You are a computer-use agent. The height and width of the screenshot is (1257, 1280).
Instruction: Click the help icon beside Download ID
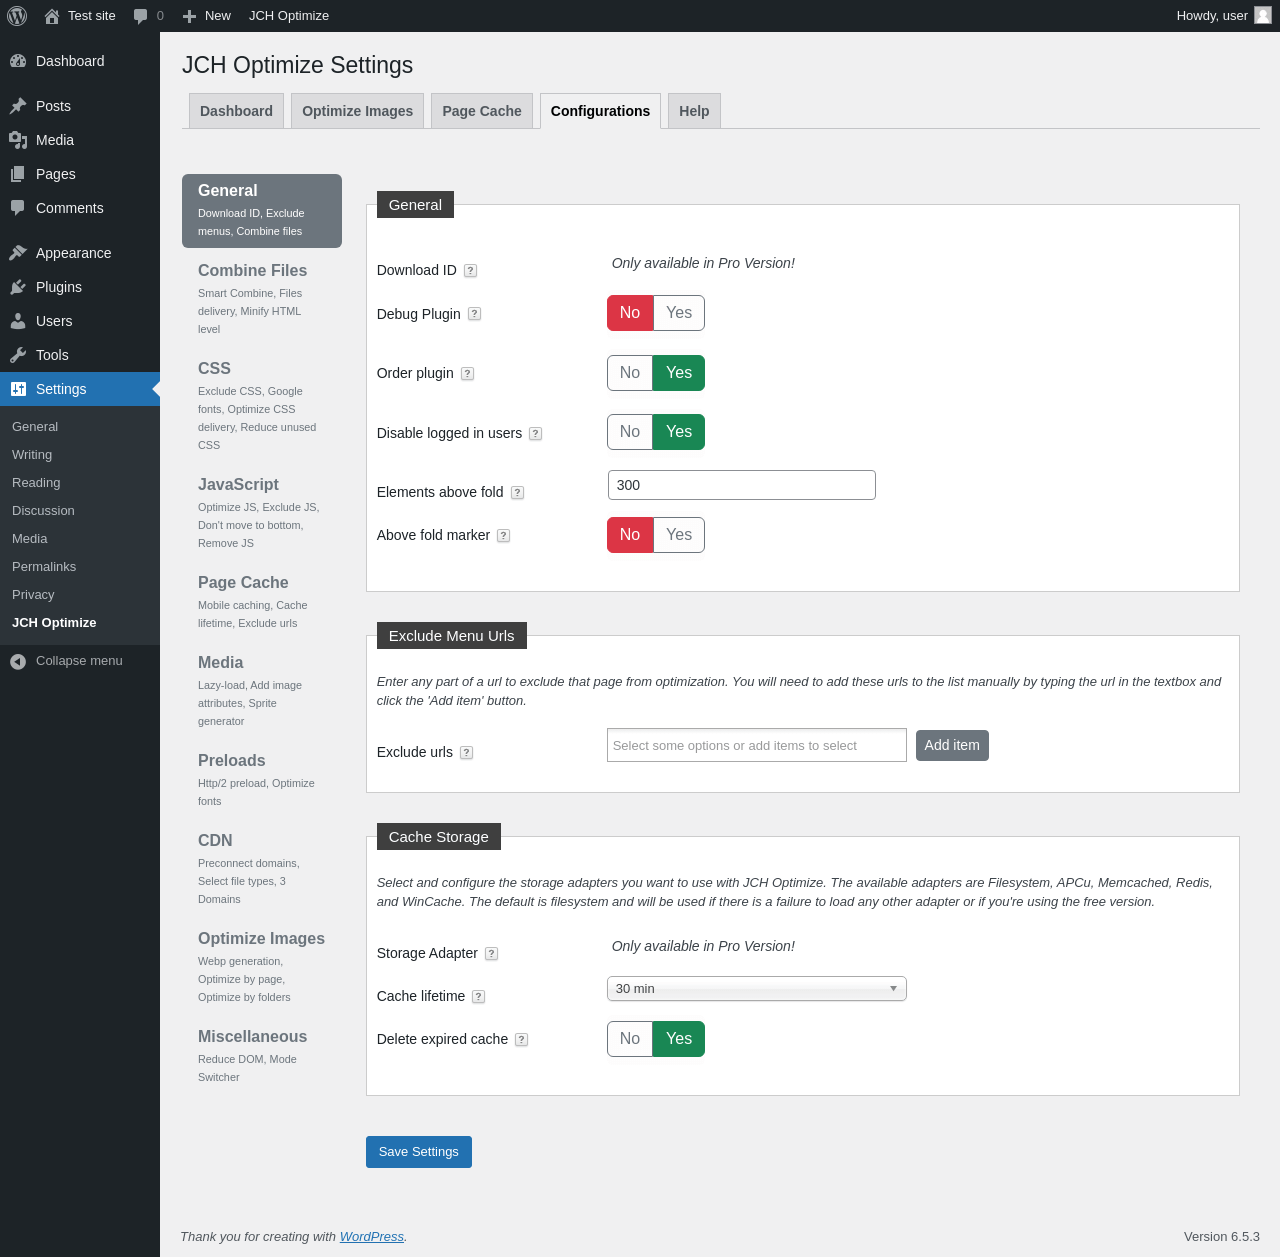pyautogui.click(x=470, y=271)
